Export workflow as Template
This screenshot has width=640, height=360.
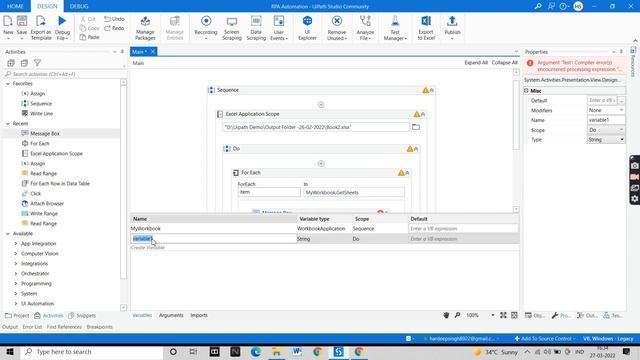(x=41, y=27)
